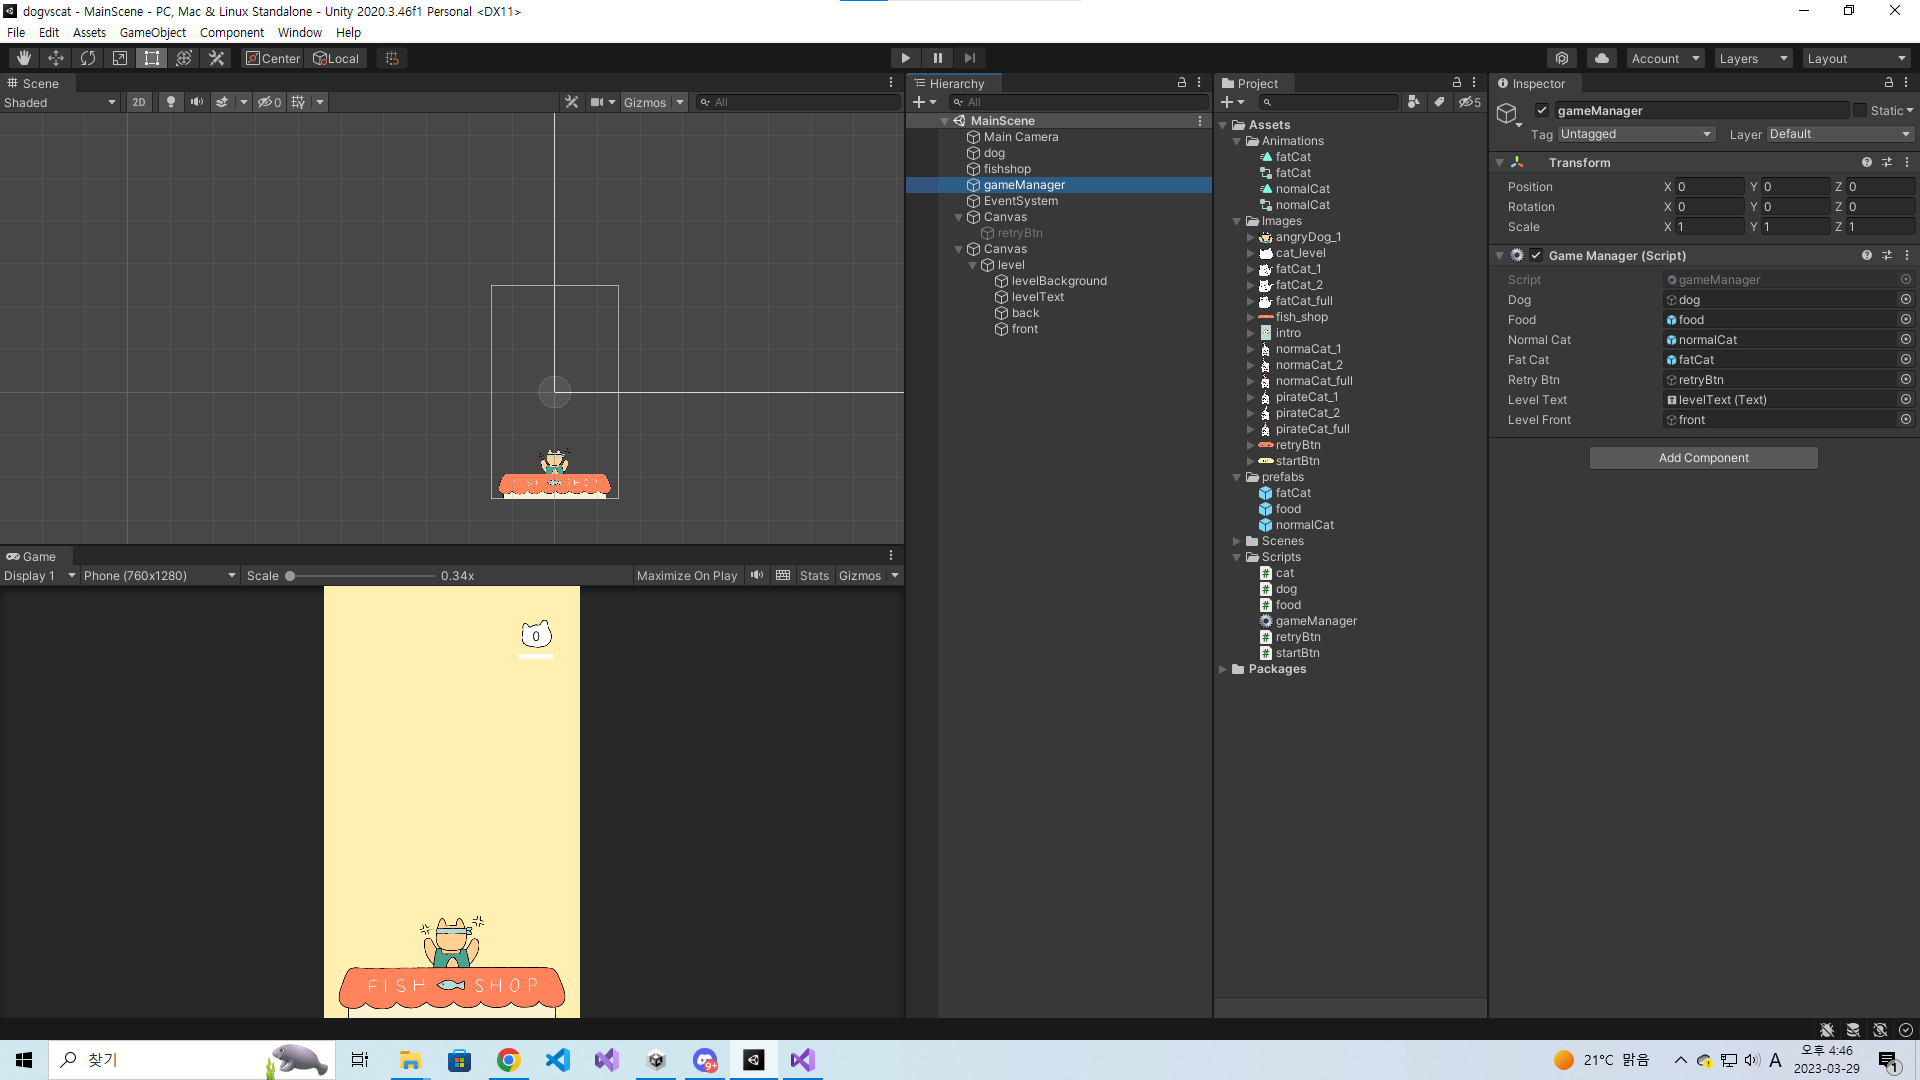Adjust the Game view Scale slider
This screenshot has width=1920, height=1080.
(x=360, y=576)
